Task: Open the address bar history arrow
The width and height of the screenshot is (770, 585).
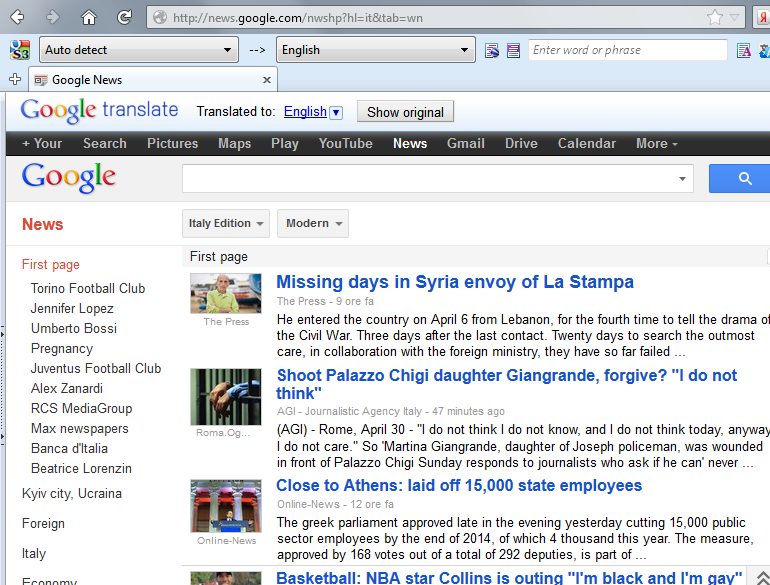Action: 734,18
